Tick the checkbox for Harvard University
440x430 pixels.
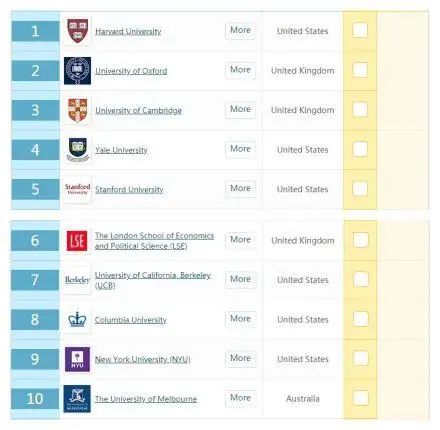[360, 30]
